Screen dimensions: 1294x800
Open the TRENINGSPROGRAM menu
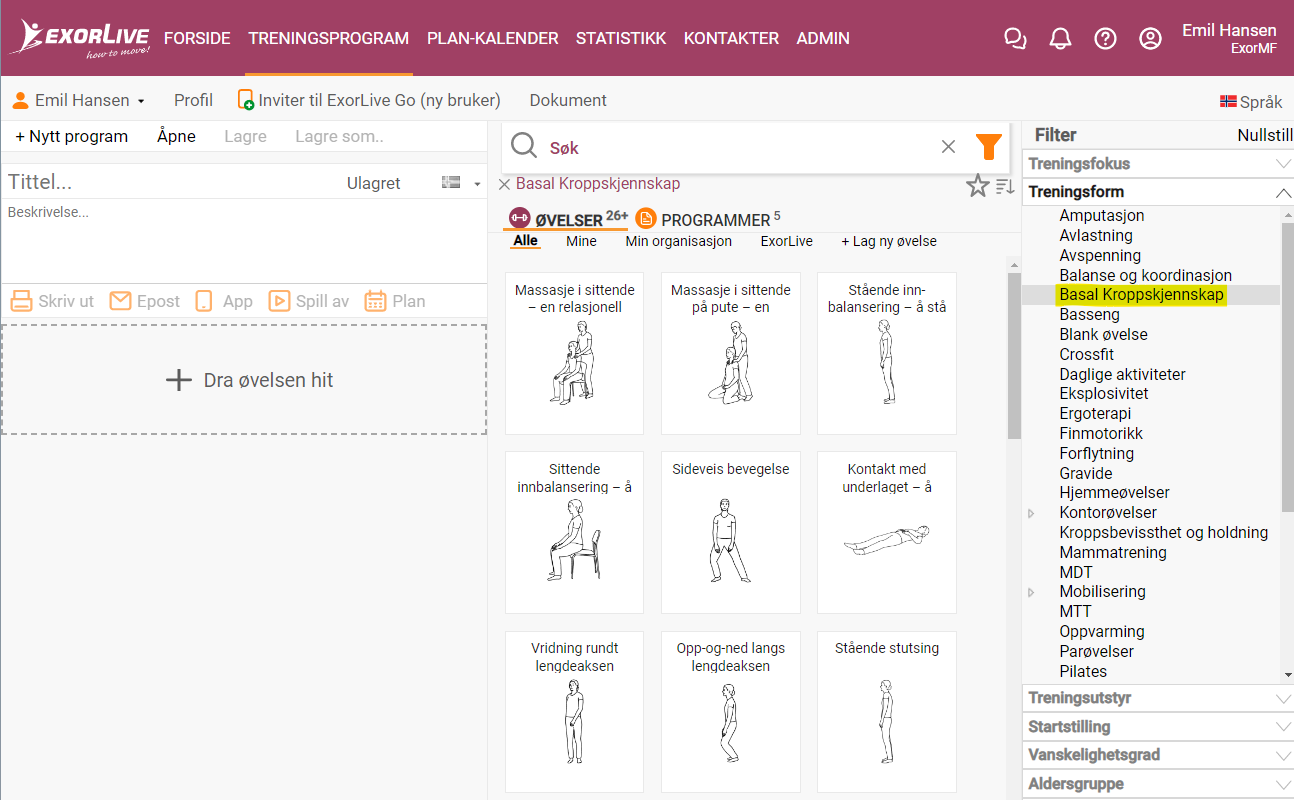(329, 38)
